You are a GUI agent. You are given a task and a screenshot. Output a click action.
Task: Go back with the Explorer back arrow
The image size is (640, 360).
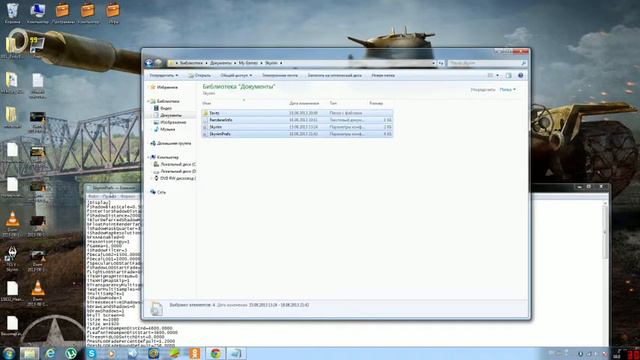149,63
